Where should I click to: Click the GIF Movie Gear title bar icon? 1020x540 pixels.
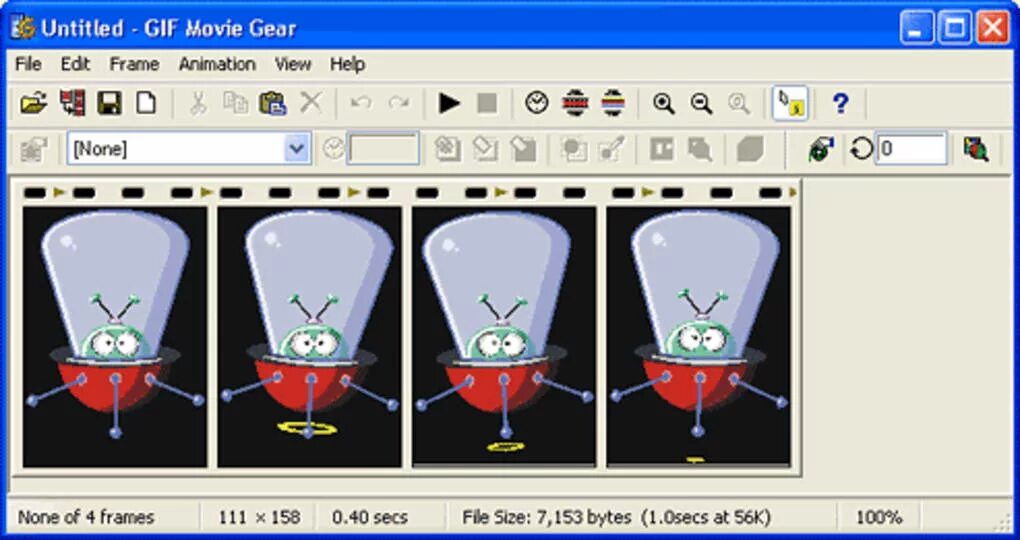(23, 27)
